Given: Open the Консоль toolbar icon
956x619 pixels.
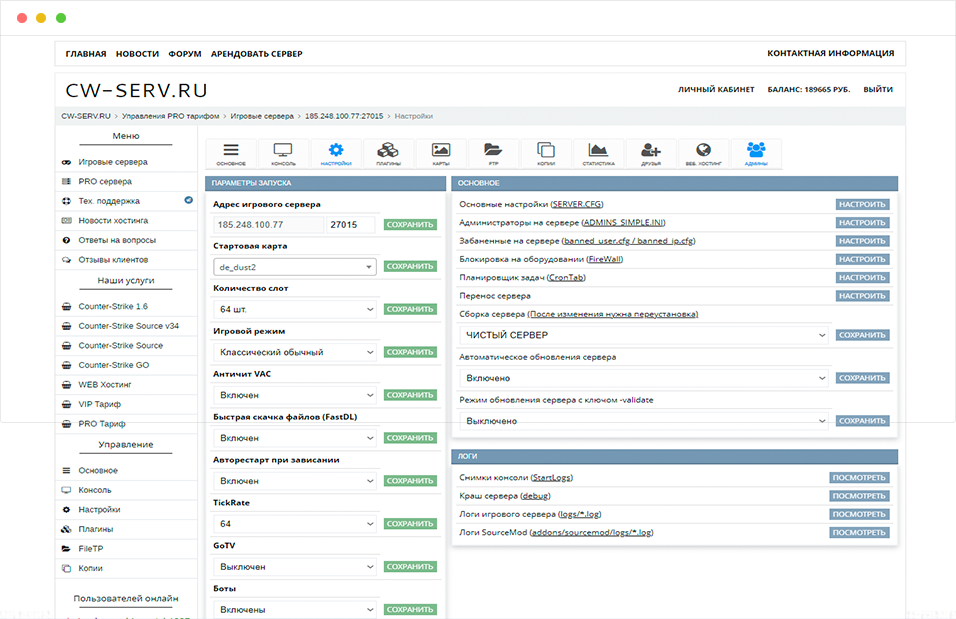Looking at the screenshot, I should point(283,153).
